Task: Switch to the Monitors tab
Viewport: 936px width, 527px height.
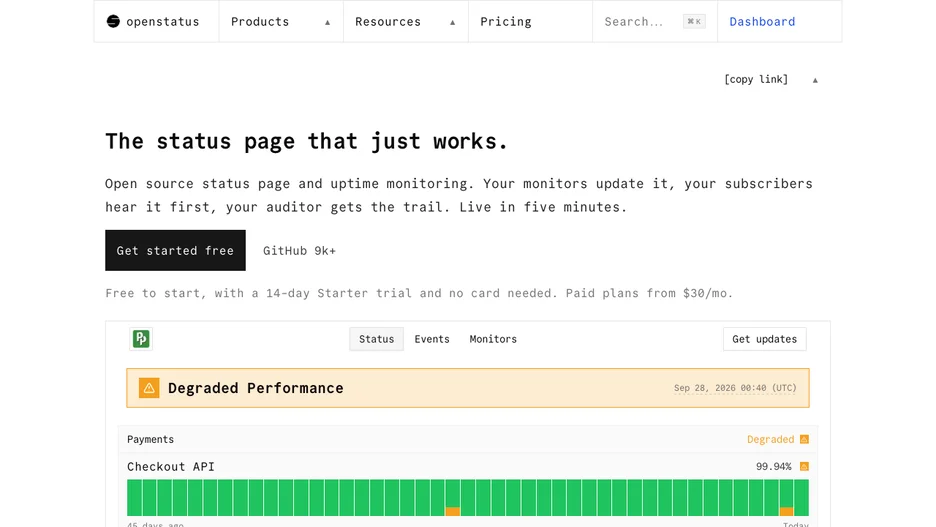Action: tap(493, 339)
